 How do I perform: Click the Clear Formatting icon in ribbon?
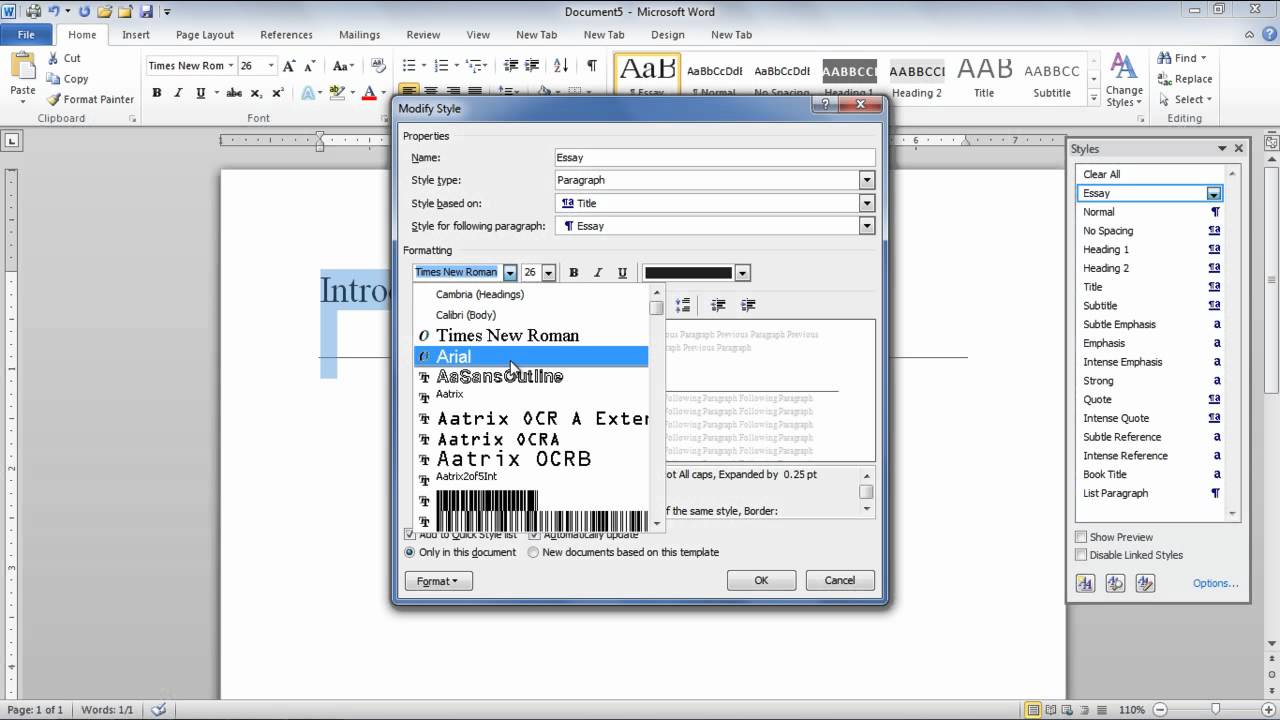379,66
